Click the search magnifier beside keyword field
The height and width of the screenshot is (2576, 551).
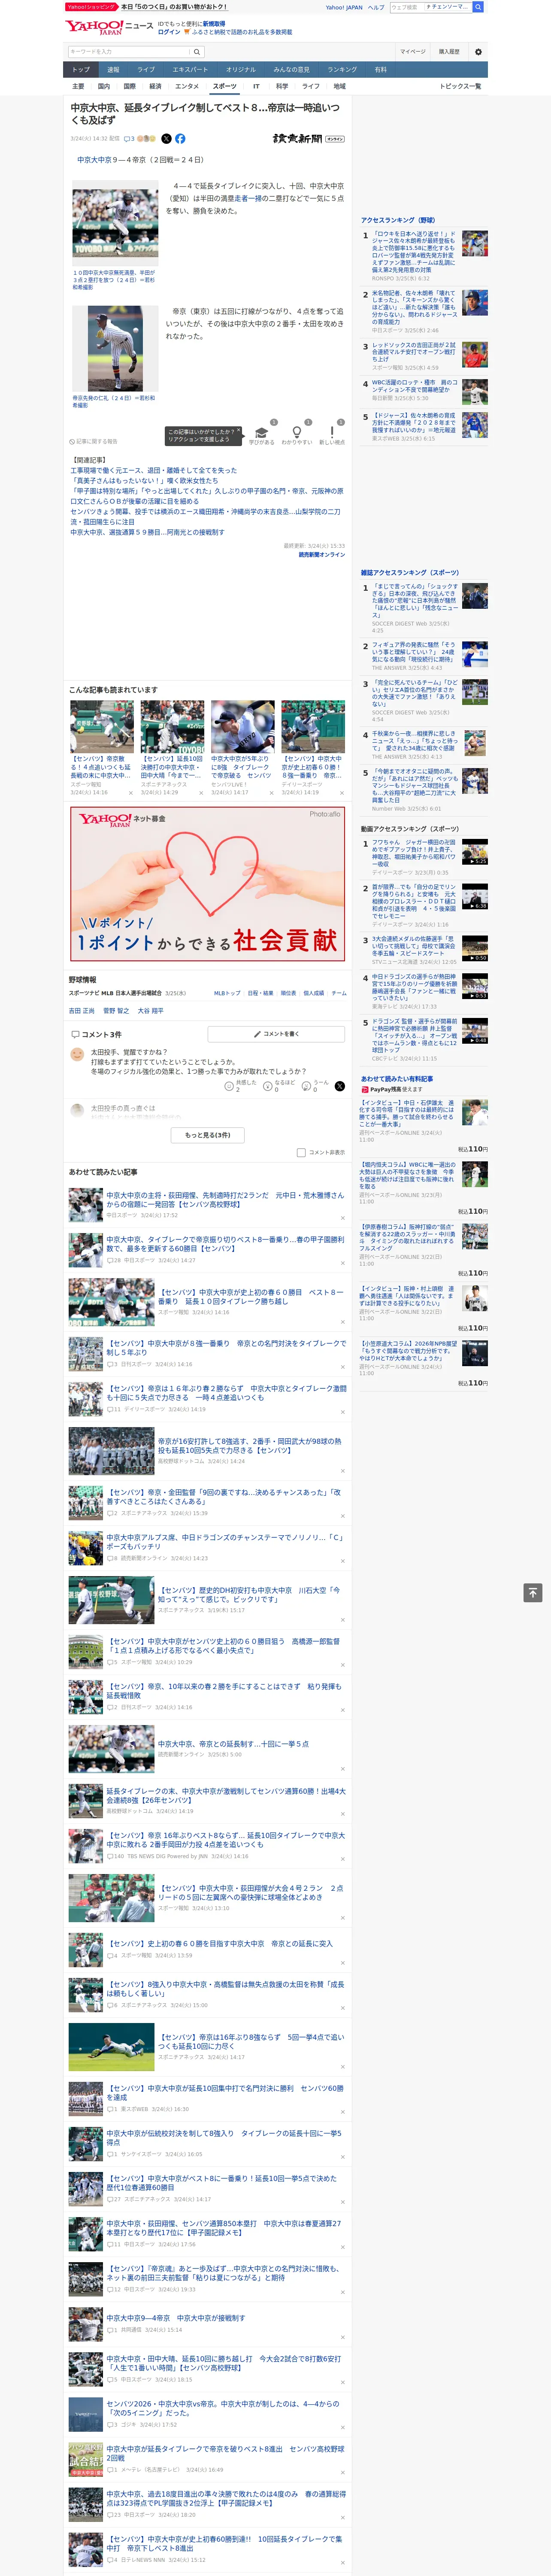click(x=197, y=52)
